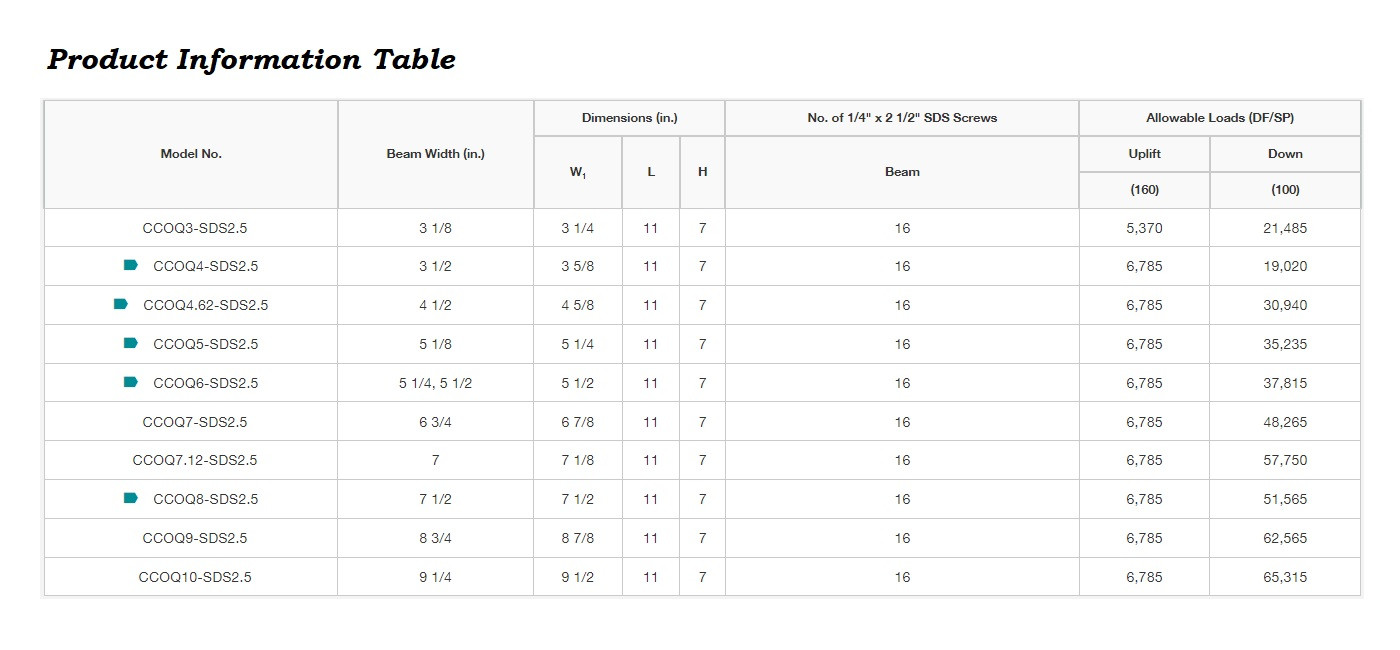Select the Dimensions (in.) header cell
1400x650 pixels.
[629, 118]
